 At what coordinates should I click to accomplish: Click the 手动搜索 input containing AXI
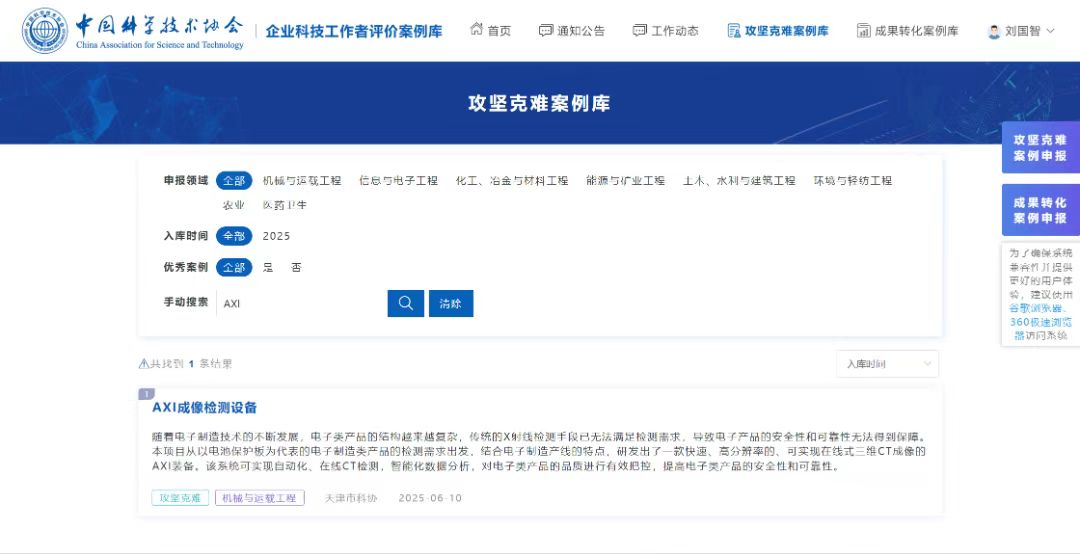coord(300,303)
